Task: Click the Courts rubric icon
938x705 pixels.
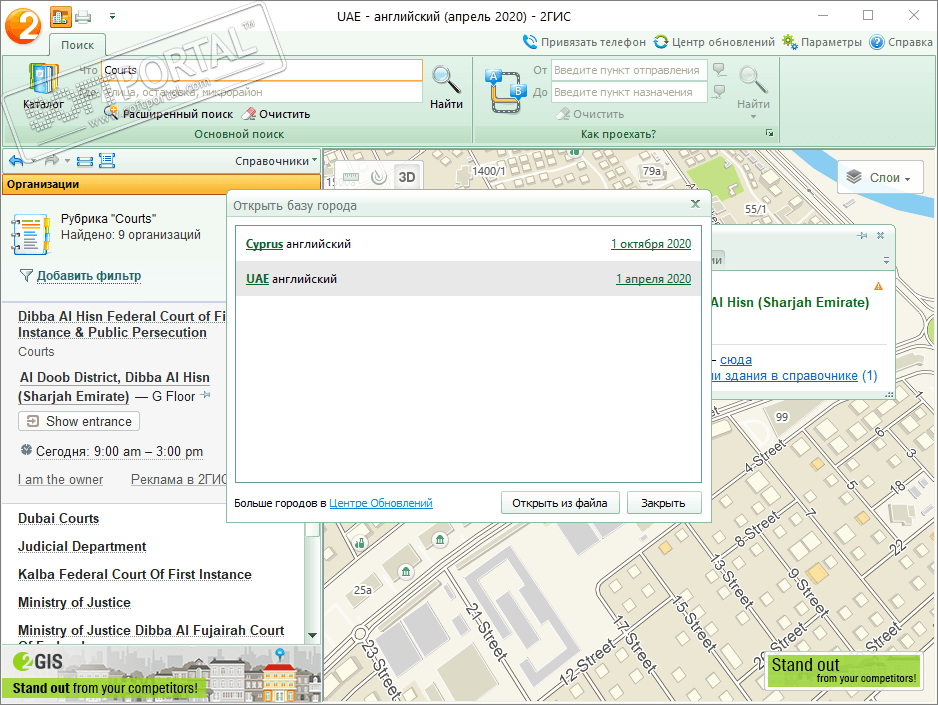Action: (x=30, y=234)
